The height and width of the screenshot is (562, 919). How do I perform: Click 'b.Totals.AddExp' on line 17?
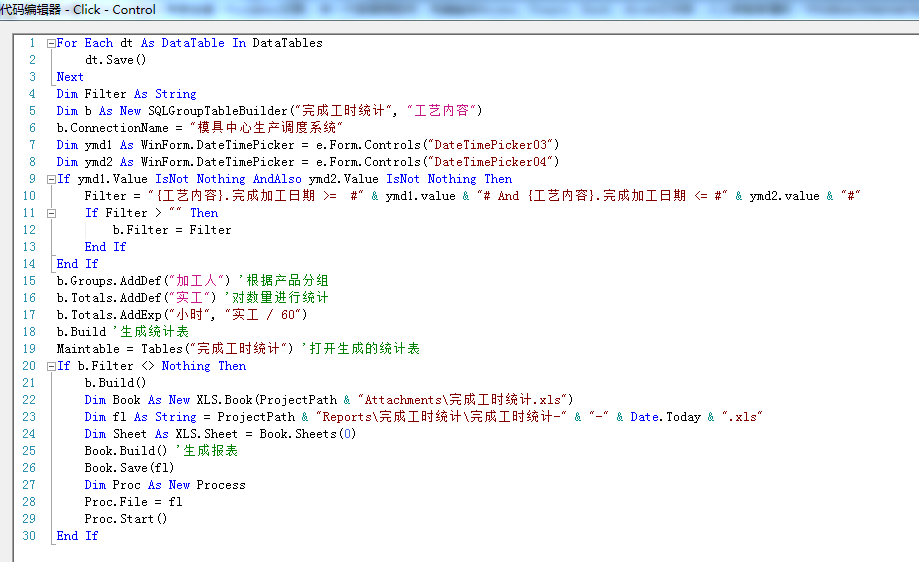[x=108, y=315]
